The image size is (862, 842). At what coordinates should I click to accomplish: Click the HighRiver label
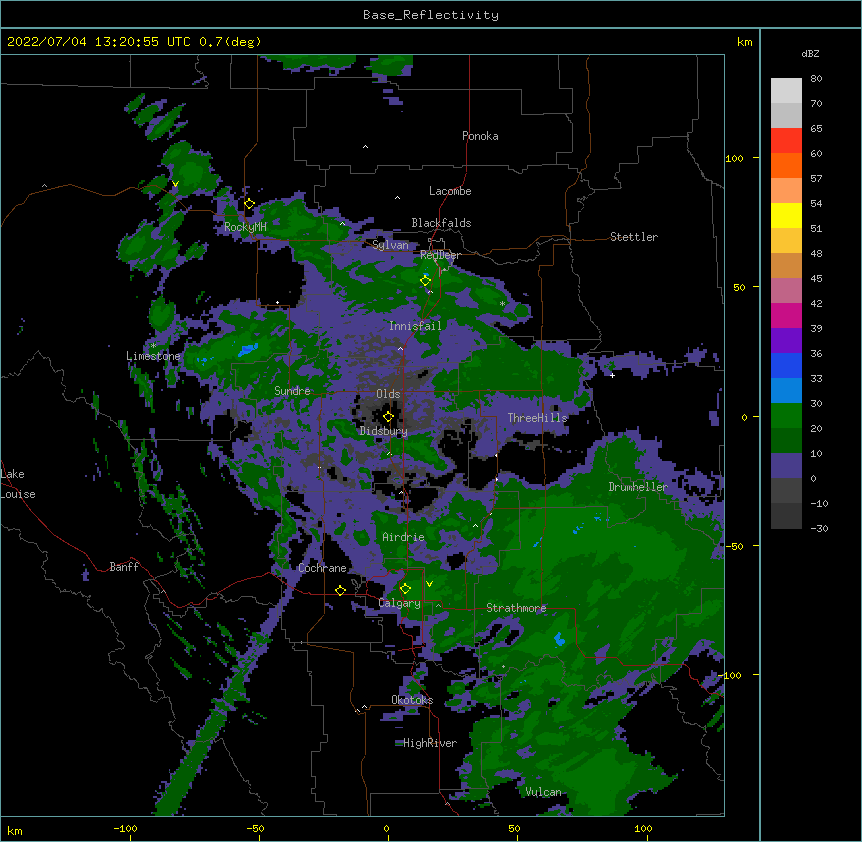click(430, 743)
